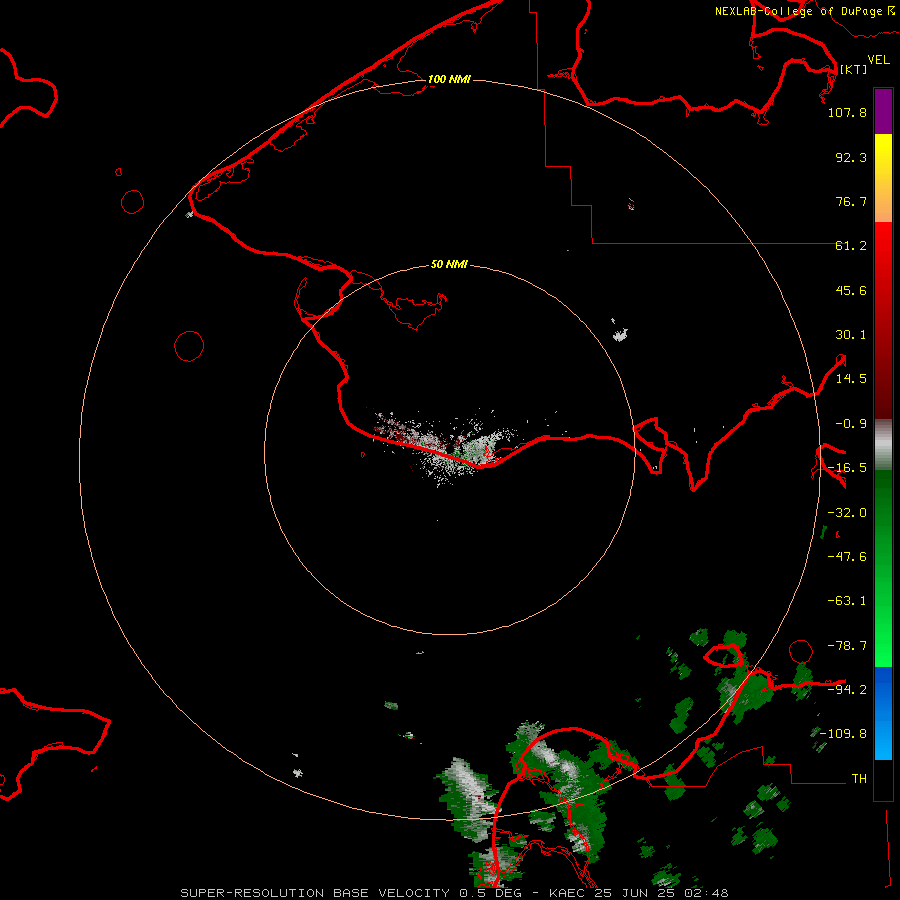Click the VEL legend heading
The width and height of the screenshot is (900, 900).
[x=878, y=60]
